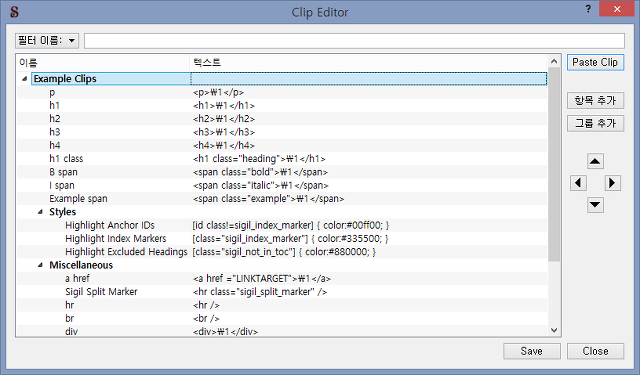
Task: Click the span class="bold" text cell
Action: click(x=260, y=172)
